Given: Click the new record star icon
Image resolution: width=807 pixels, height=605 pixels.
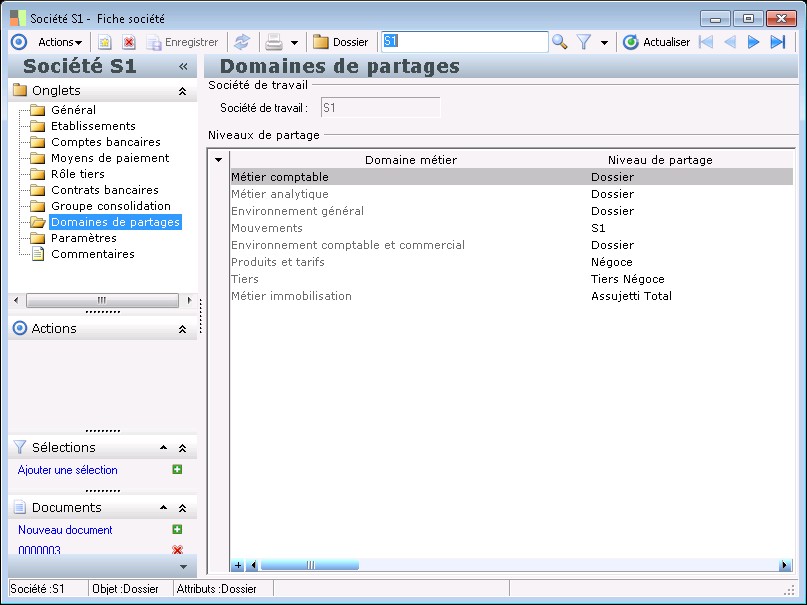Looking at the screenshot, I should coord(104,42).
